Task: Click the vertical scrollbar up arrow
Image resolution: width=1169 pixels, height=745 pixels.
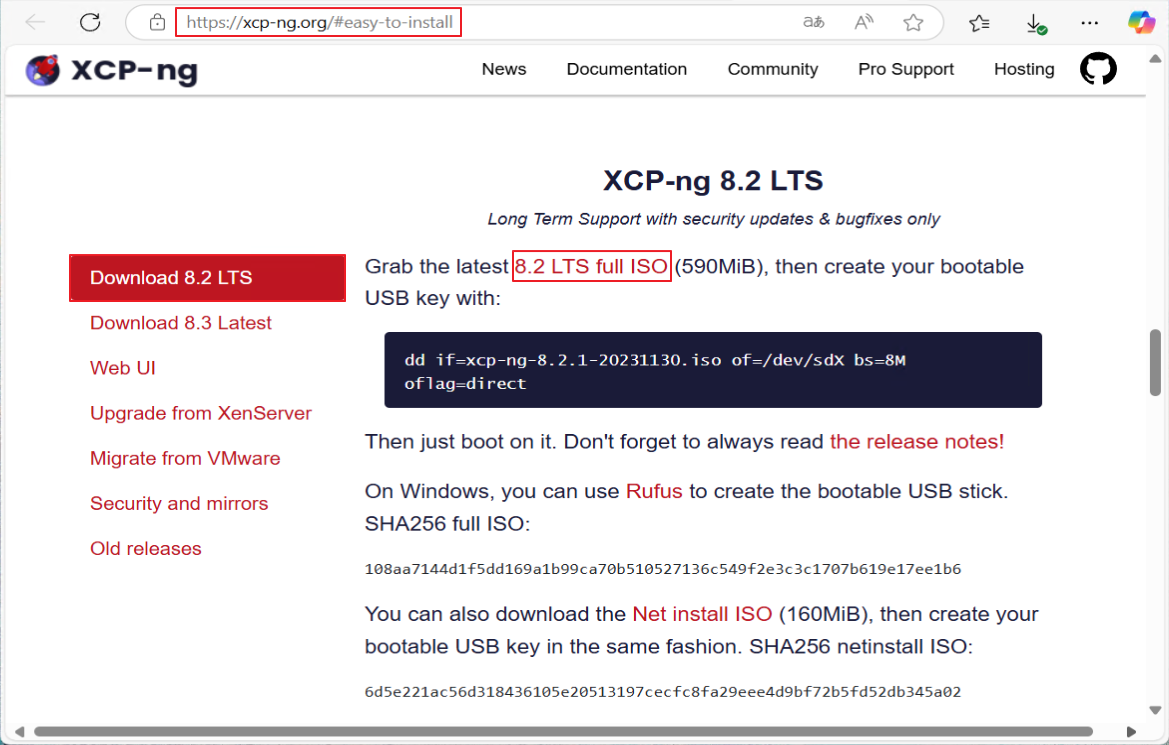Action: pyautogui.click(x=1155, y=58)
